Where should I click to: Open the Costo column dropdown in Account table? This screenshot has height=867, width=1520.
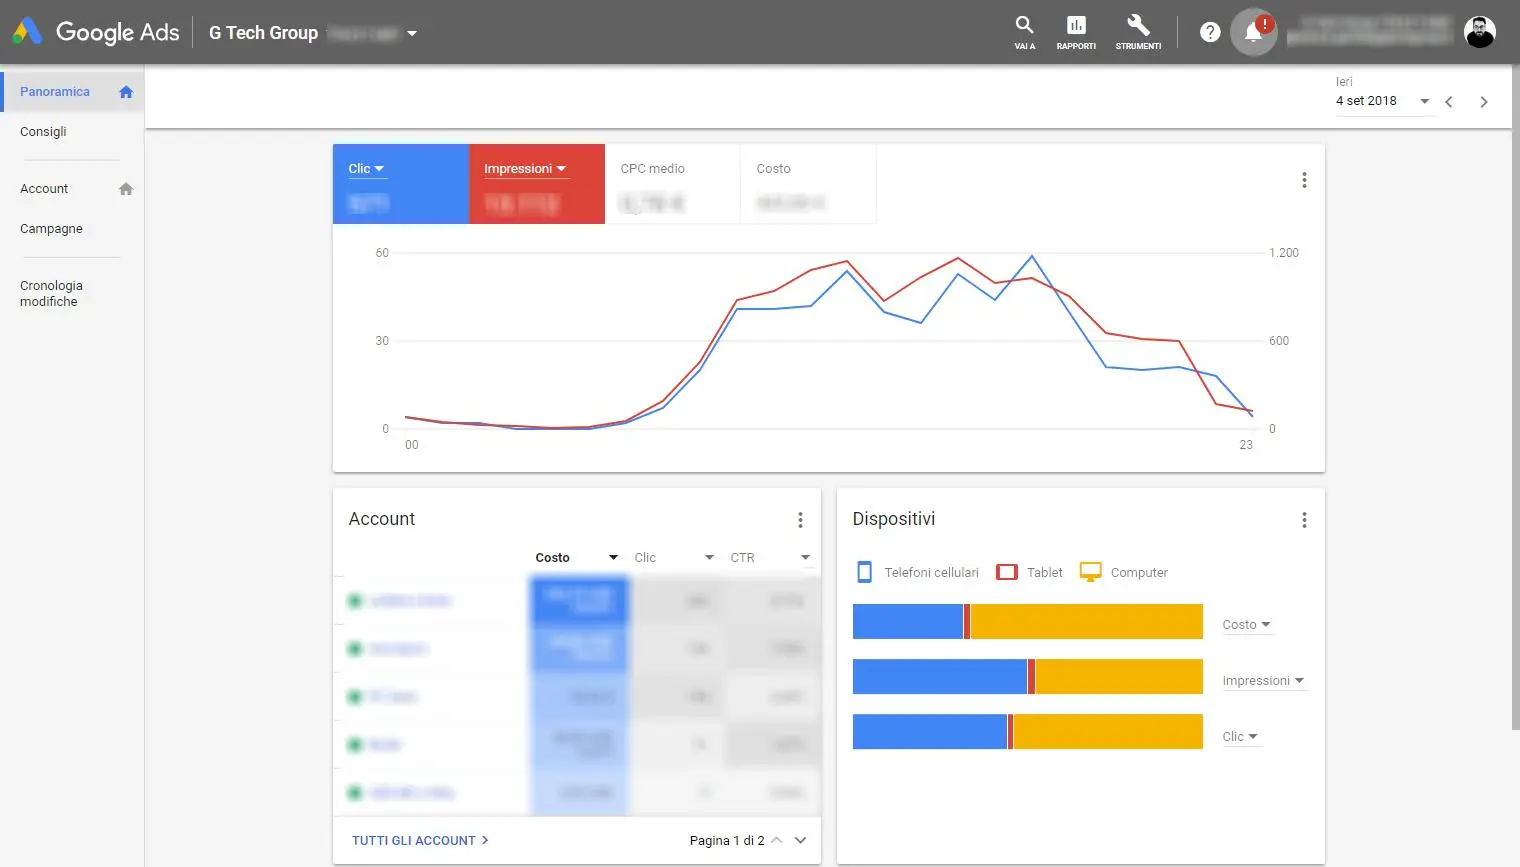(613, 558)
